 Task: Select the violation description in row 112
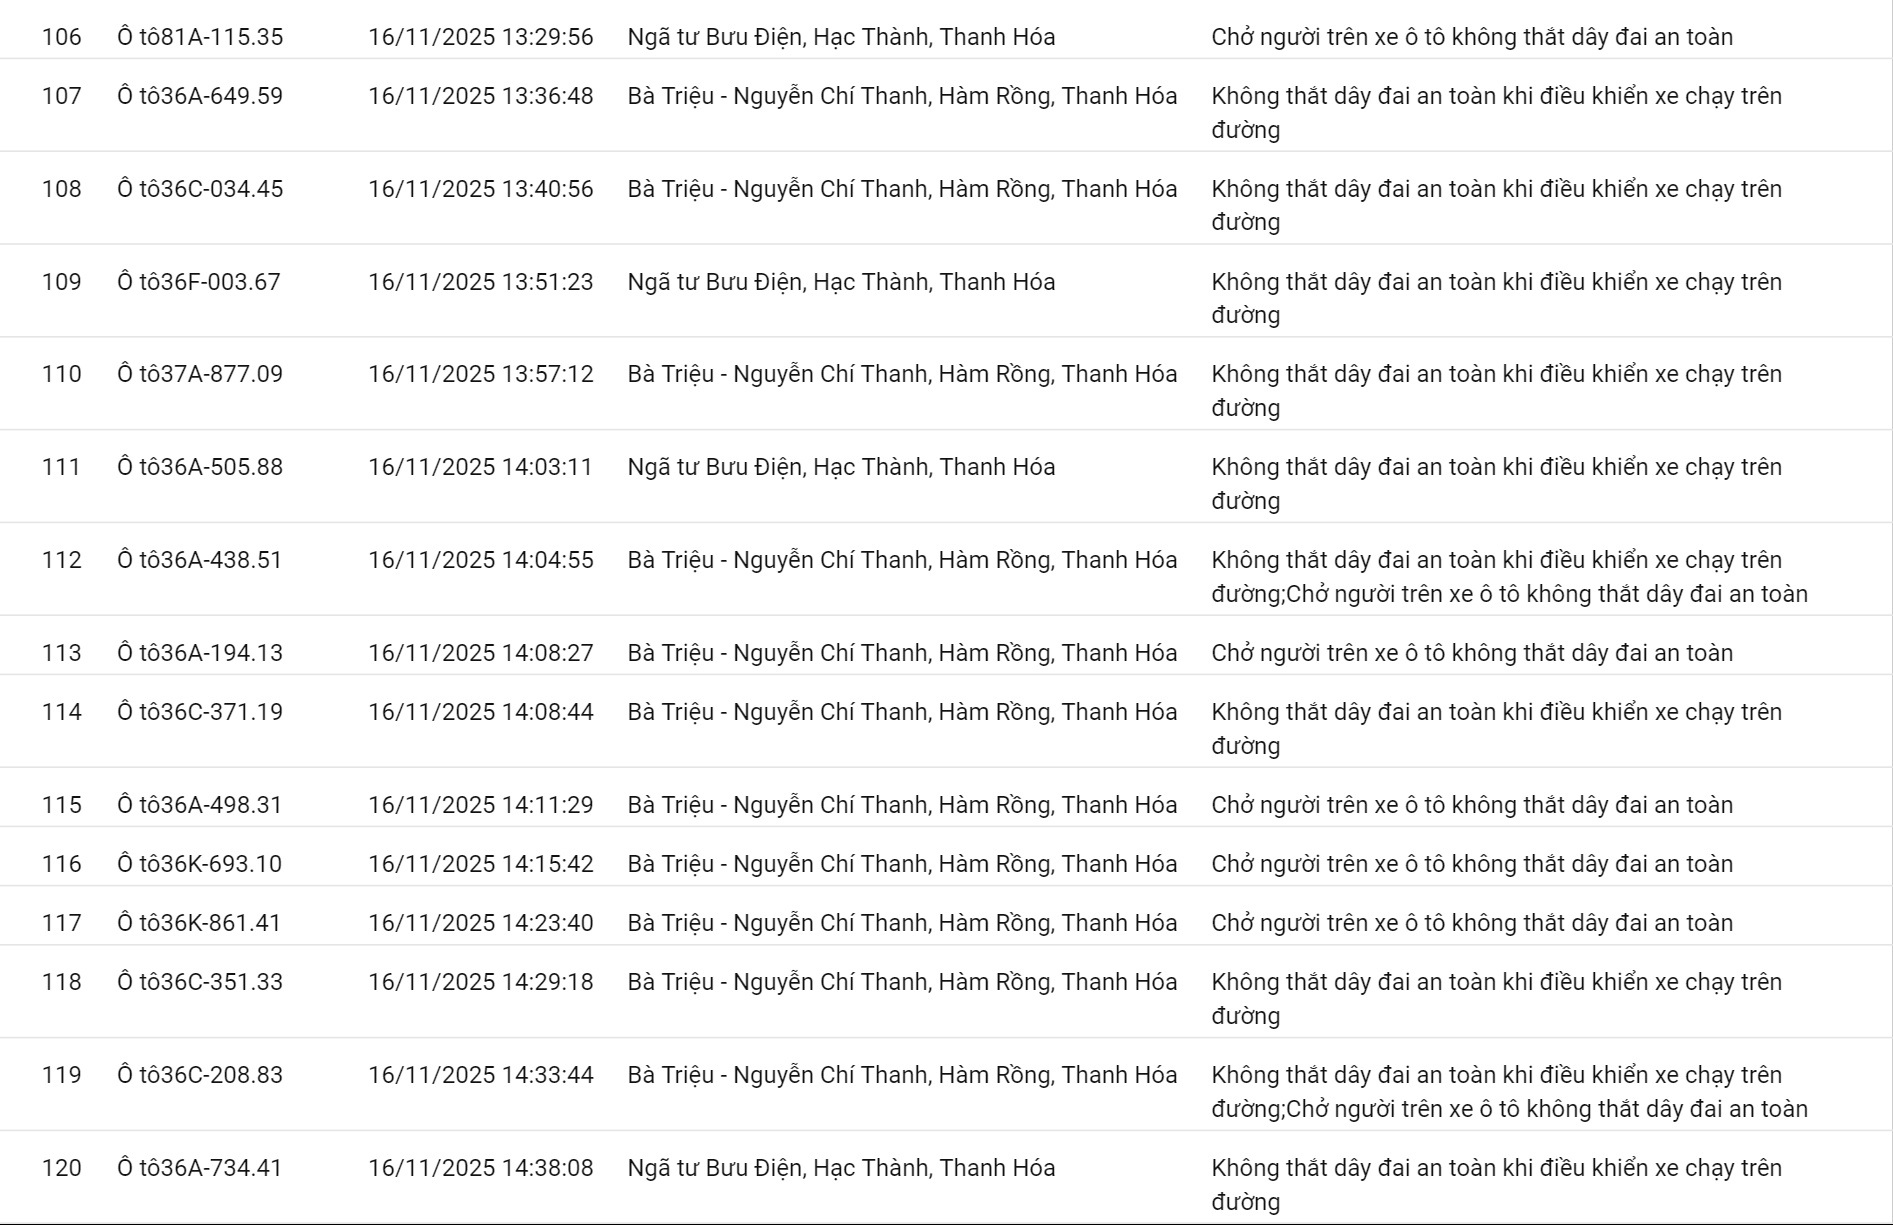coord(1509,577)
